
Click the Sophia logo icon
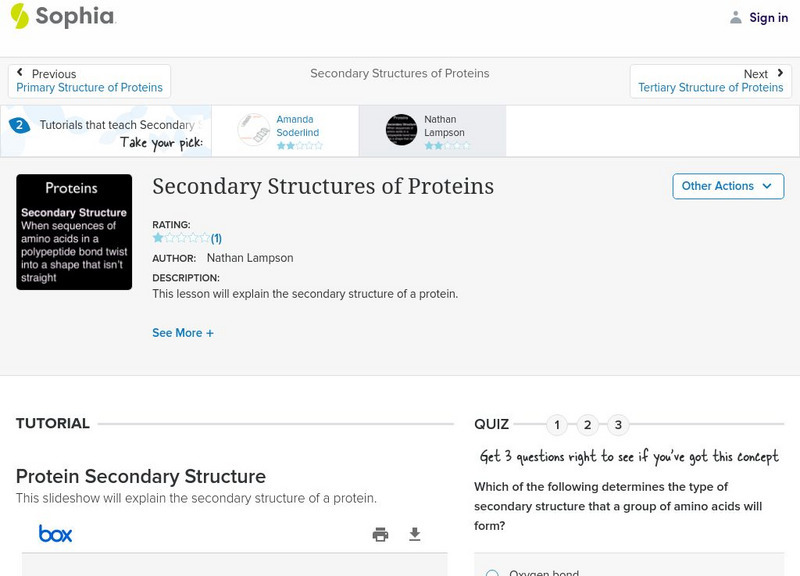tap(20, 16)
